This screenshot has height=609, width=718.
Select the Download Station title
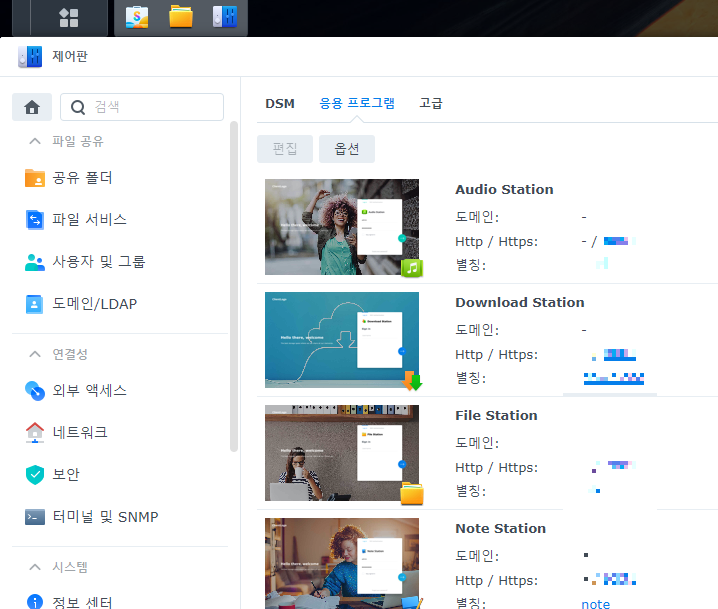click(520, 303)
